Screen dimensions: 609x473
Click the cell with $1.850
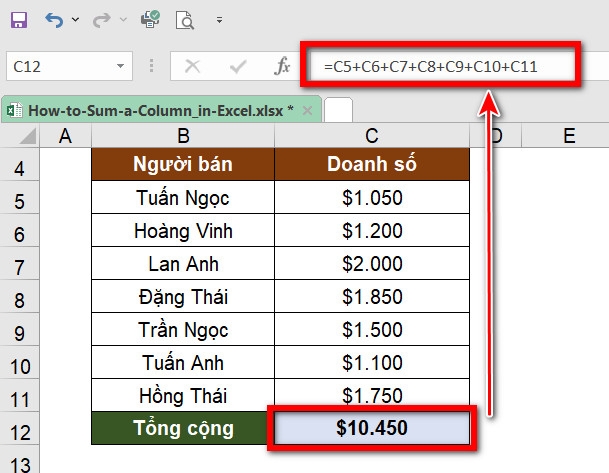coord(372,296)
